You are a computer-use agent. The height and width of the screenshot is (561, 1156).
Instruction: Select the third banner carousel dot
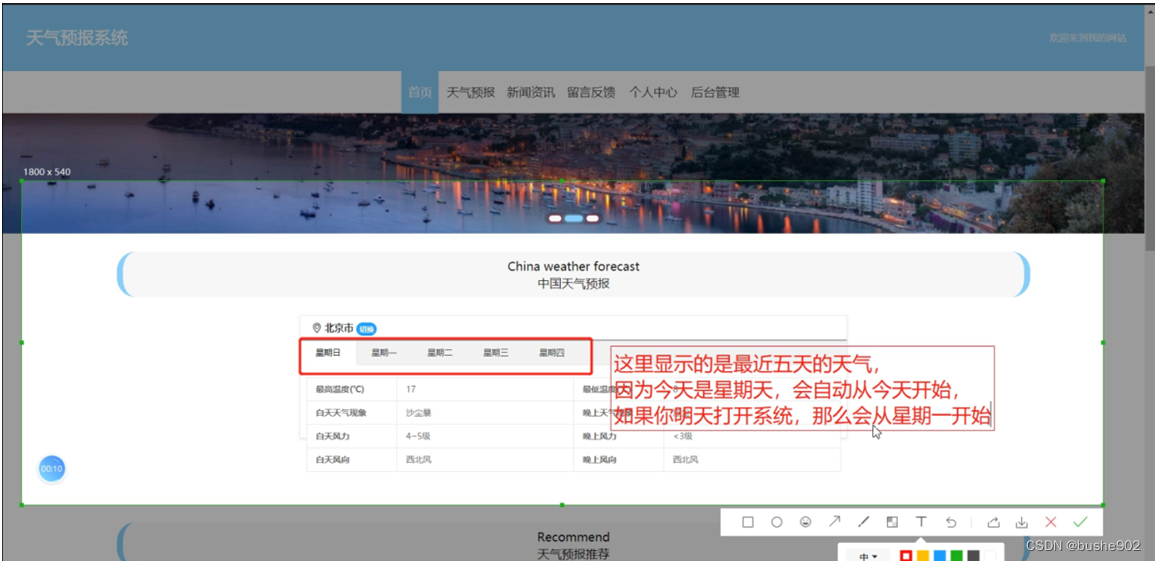click(x=592, y=218)
